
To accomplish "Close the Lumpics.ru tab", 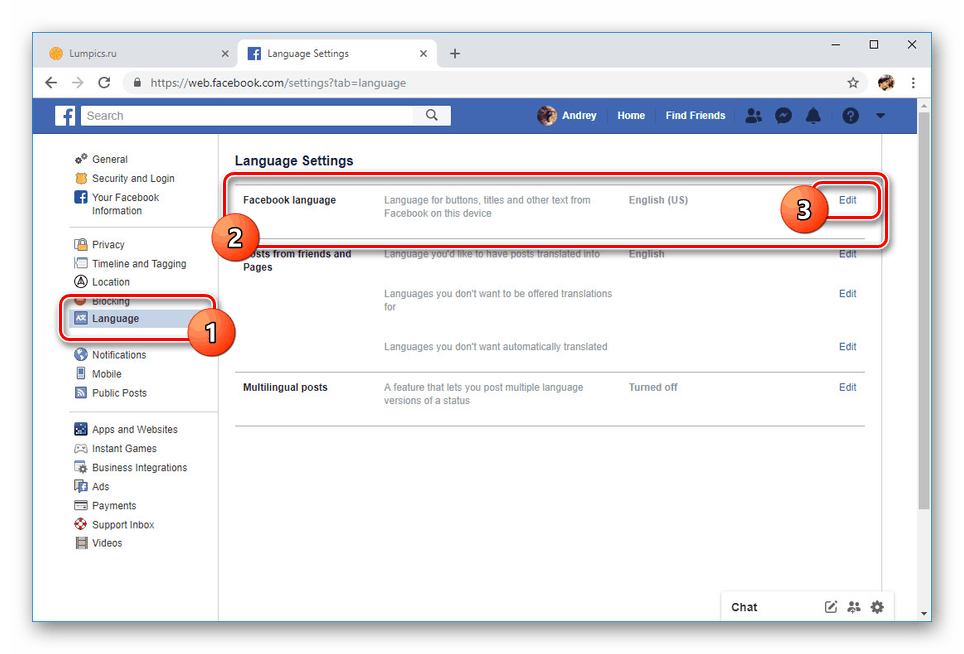I will [x=225, y=53].
